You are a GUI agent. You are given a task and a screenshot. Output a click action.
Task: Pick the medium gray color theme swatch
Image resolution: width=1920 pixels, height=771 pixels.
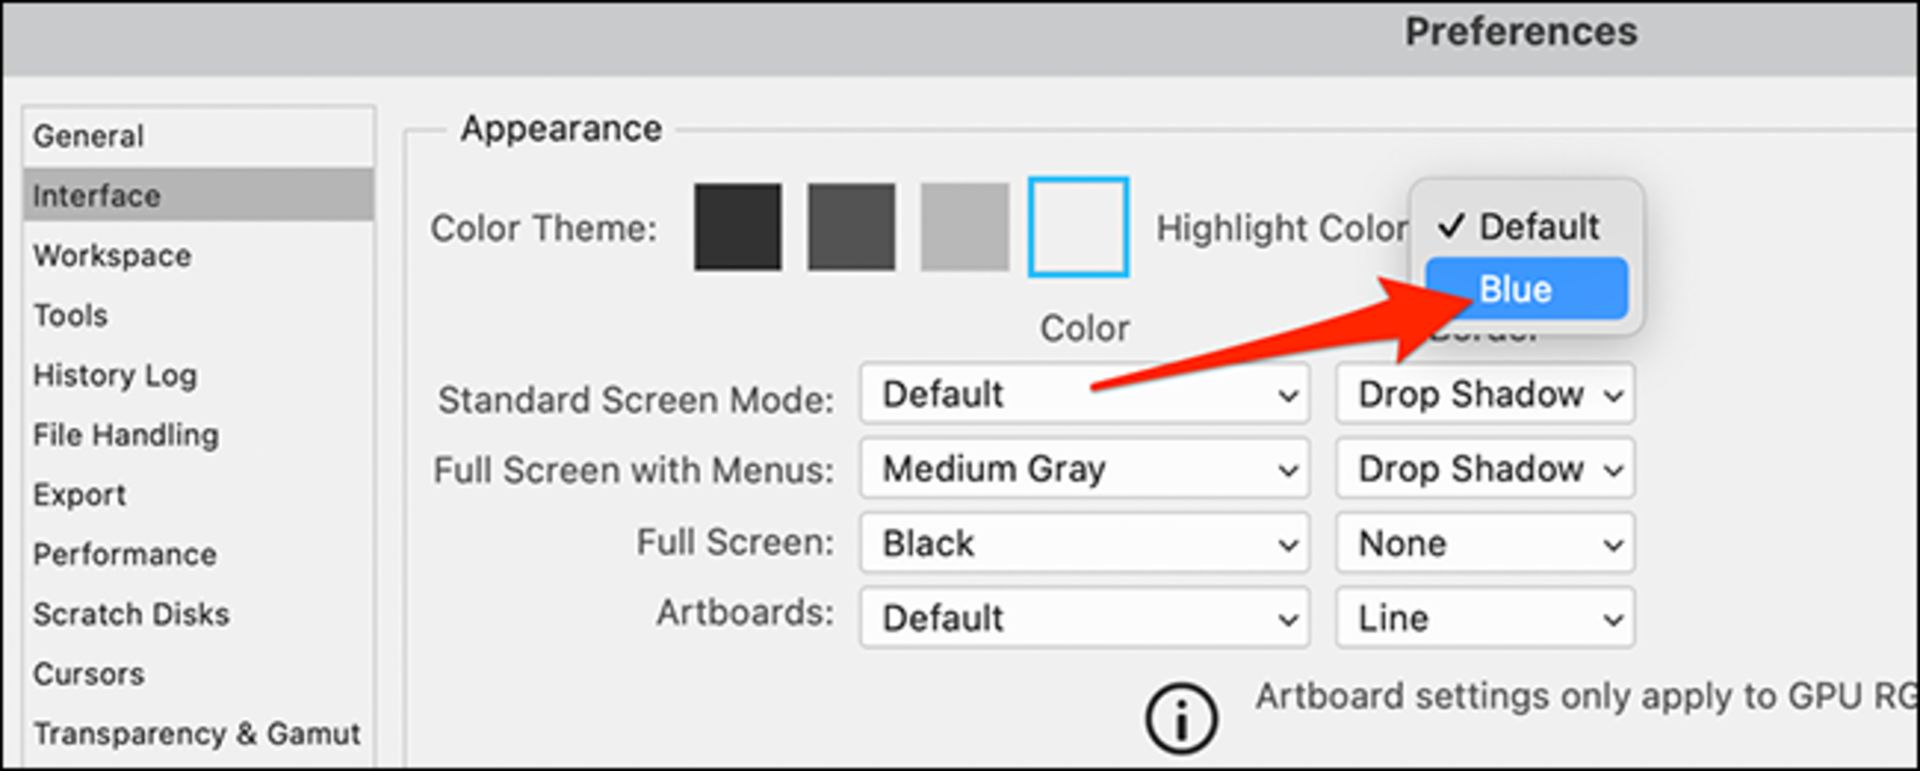point(964,227)
